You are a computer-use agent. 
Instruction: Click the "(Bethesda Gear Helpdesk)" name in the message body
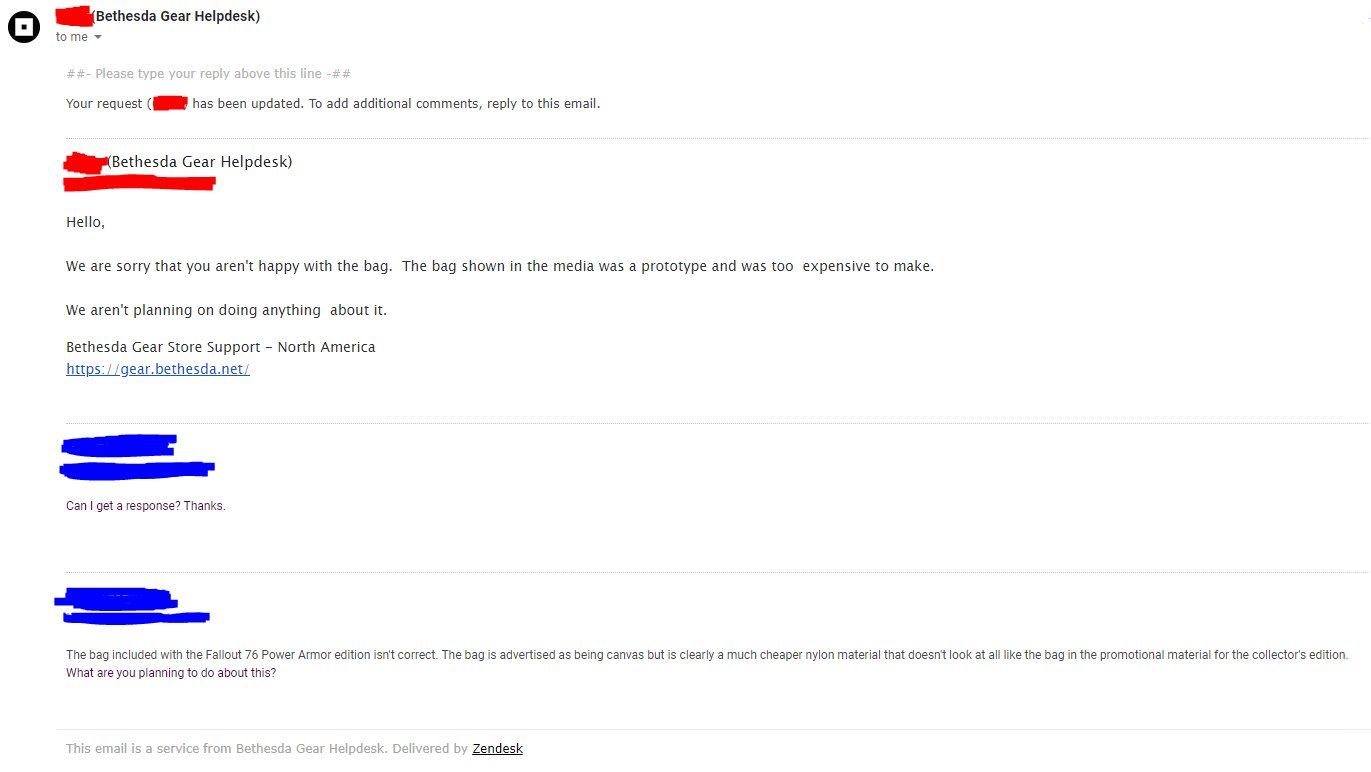pos(200,162)
